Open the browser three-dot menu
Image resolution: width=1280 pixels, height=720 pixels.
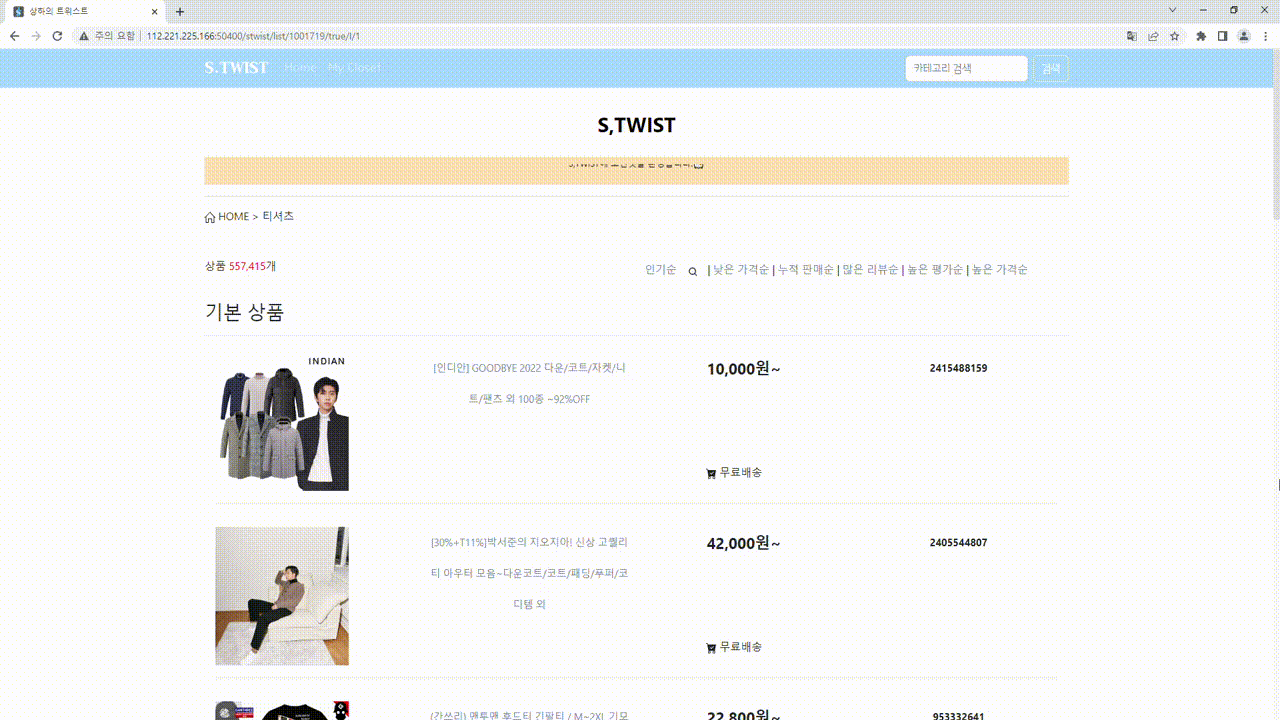point(1266,35)
